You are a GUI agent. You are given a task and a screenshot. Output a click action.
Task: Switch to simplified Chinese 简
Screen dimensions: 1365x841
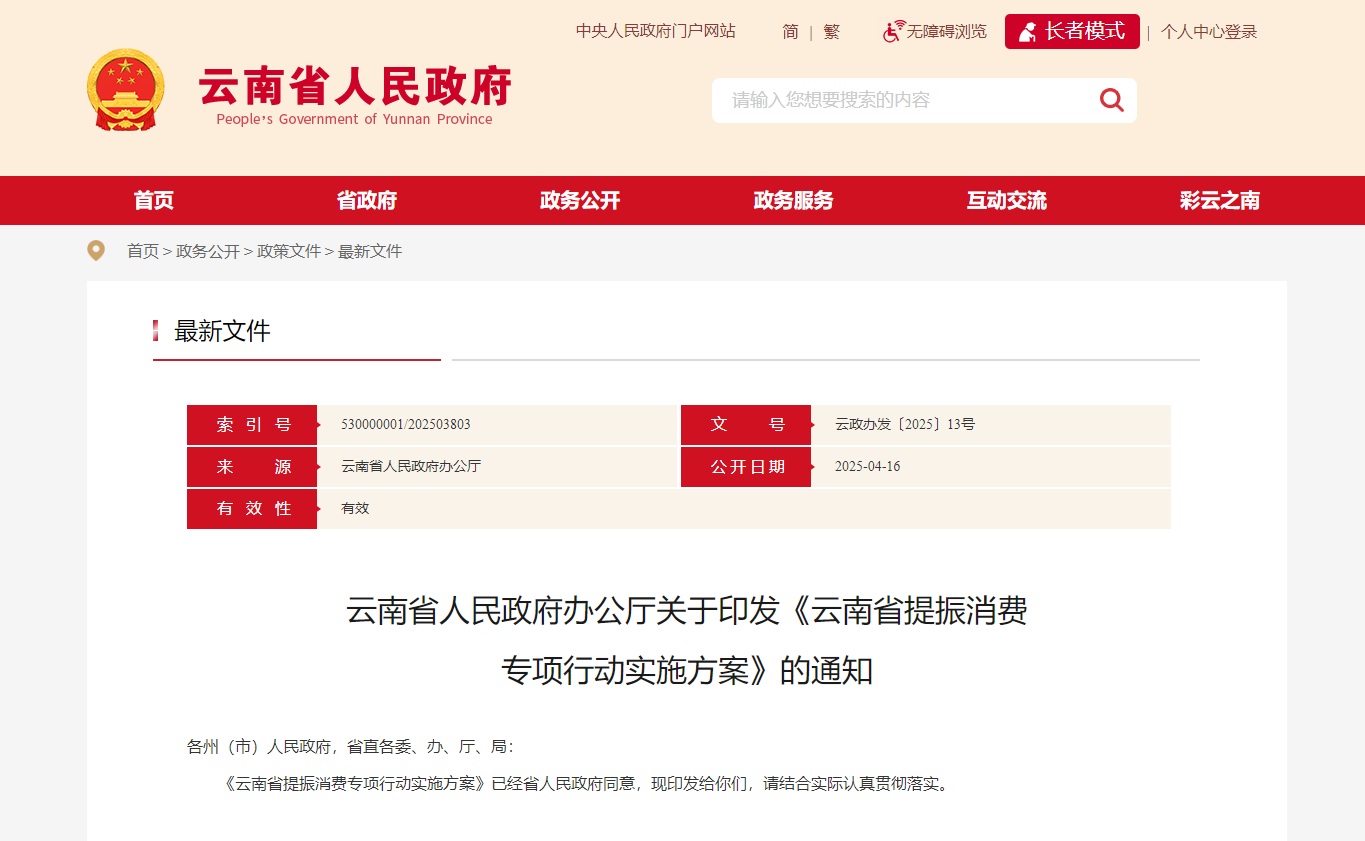coord(790,32)
